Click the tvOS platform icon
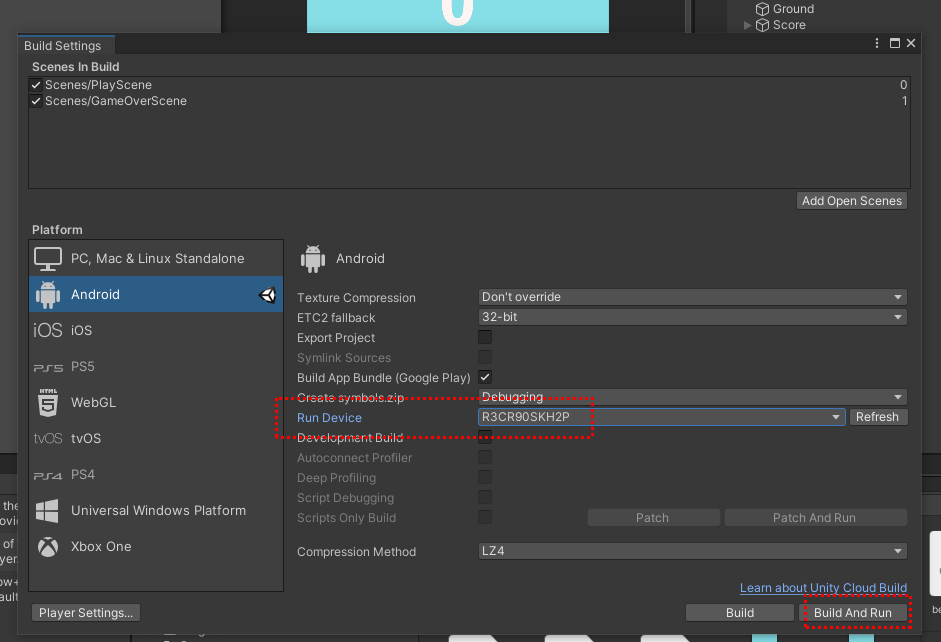Image resolution: width=941 pixels, height=642 pixels. point(48,439)
